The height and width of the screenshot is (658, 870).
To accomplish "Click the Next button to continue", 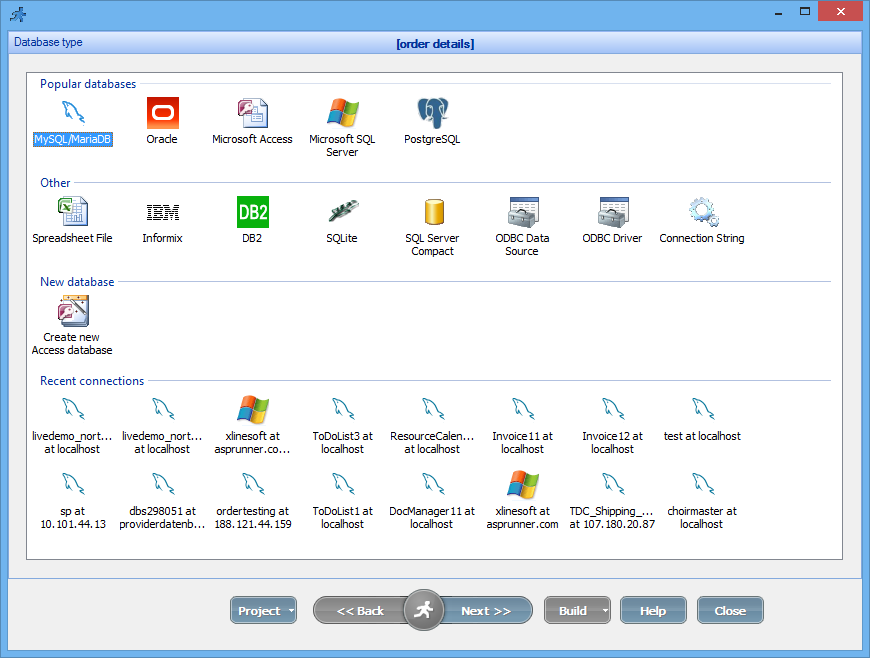I will click(x=486, y=610).
